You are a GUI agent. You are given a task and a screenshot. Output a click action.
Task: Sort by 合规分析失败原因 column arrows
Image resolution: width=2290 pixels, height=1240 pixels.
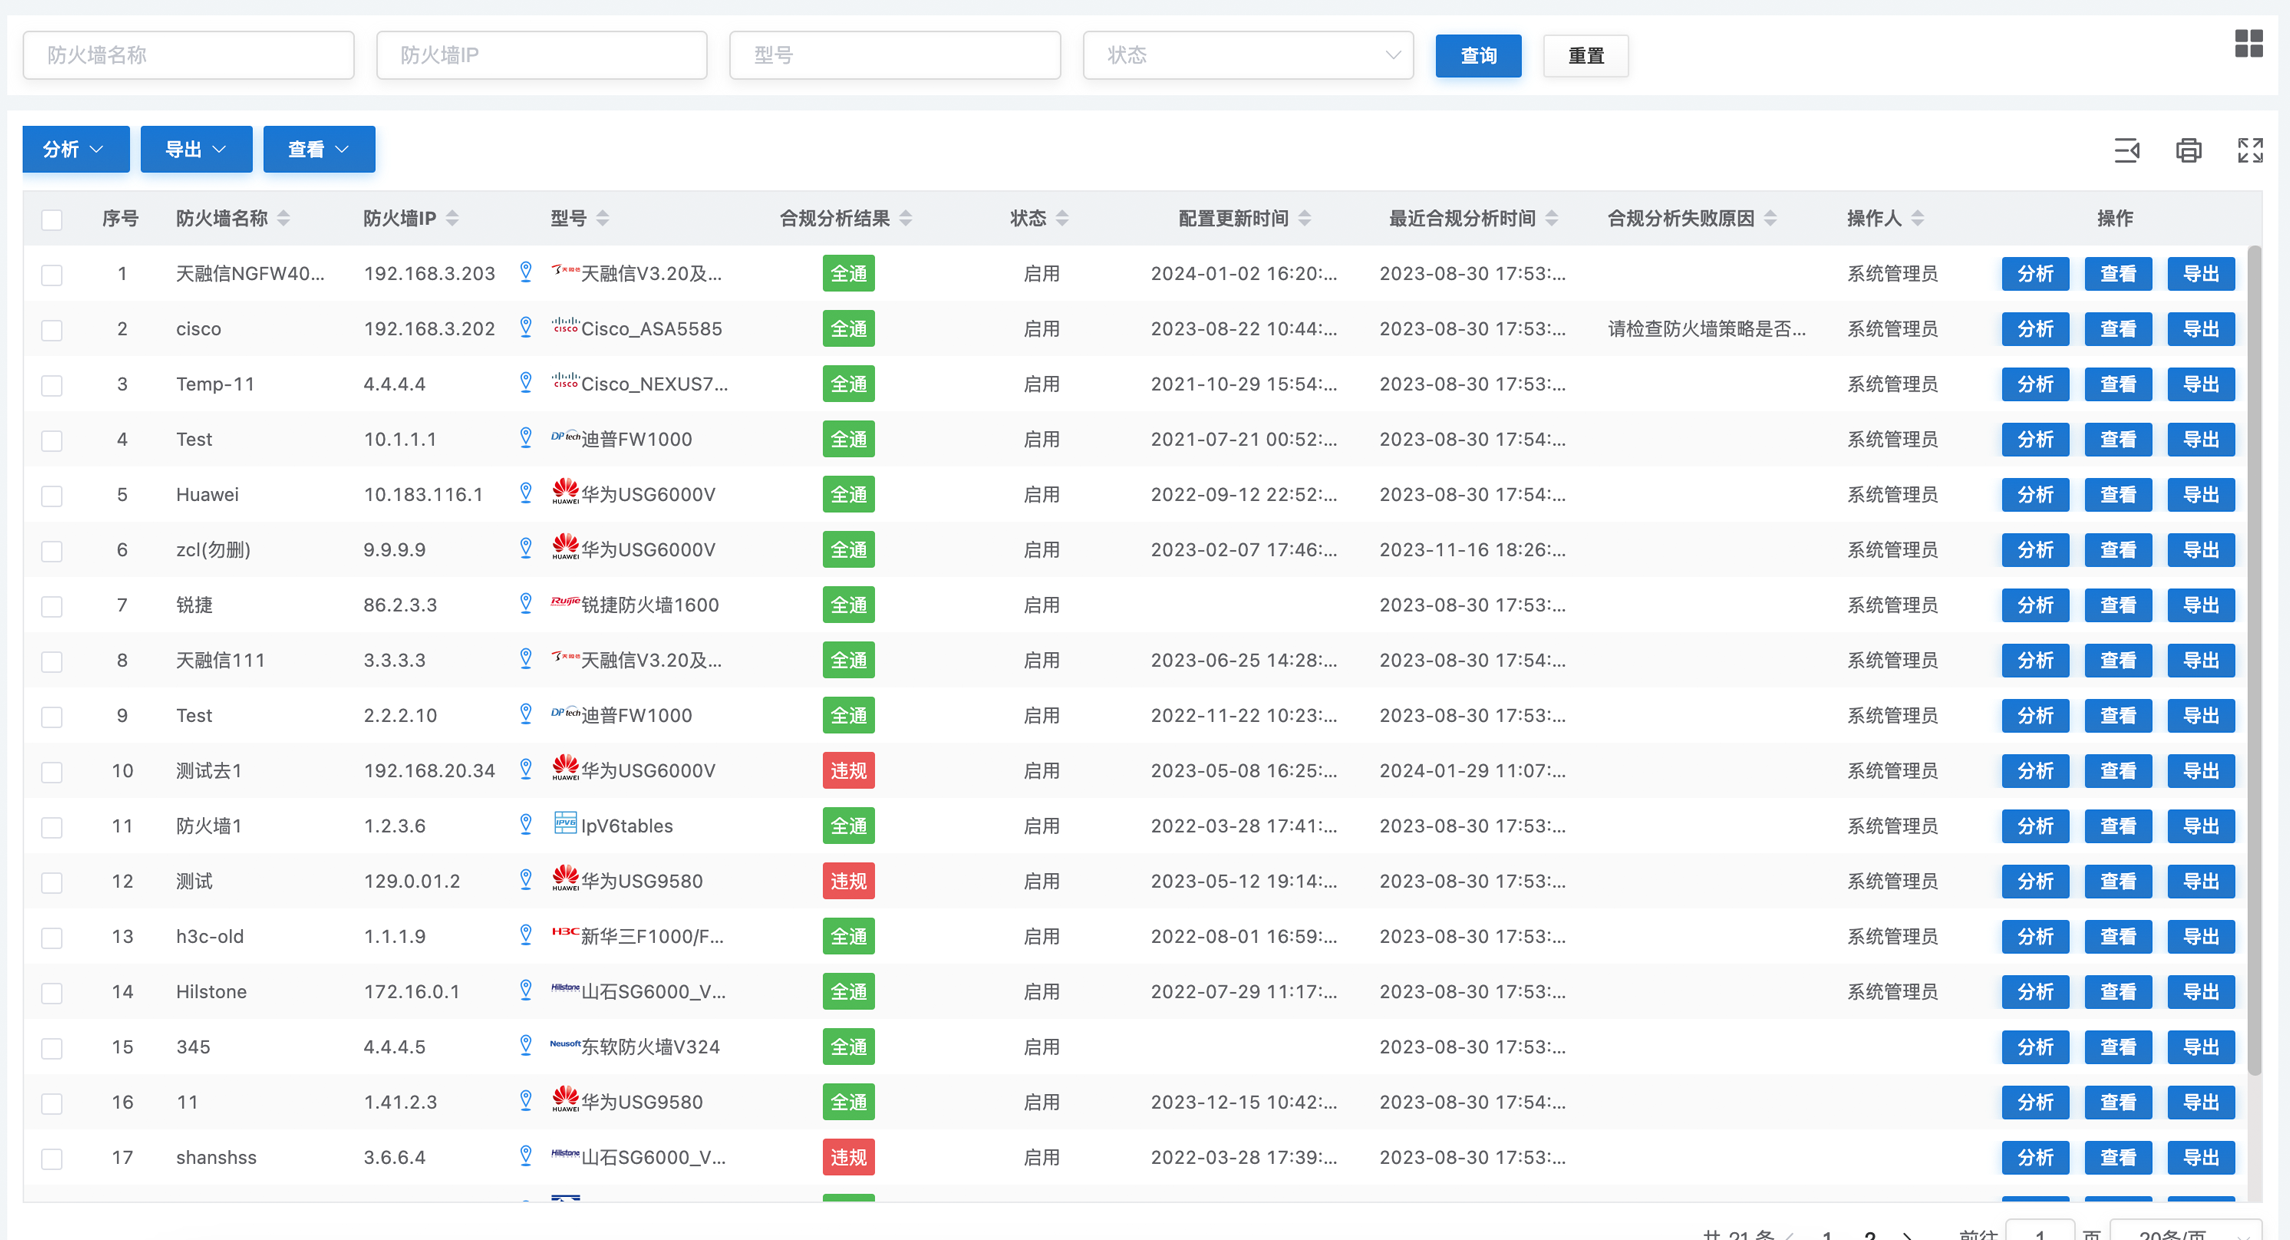coord(1771,218)
